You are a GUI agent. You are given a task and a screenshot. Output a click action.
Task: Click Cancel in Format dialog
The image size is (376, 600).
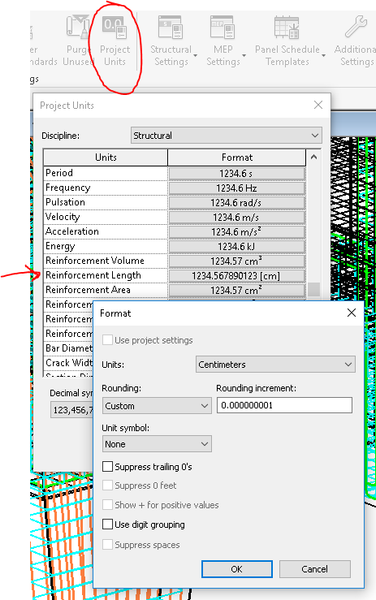click(x=315, y=569)
